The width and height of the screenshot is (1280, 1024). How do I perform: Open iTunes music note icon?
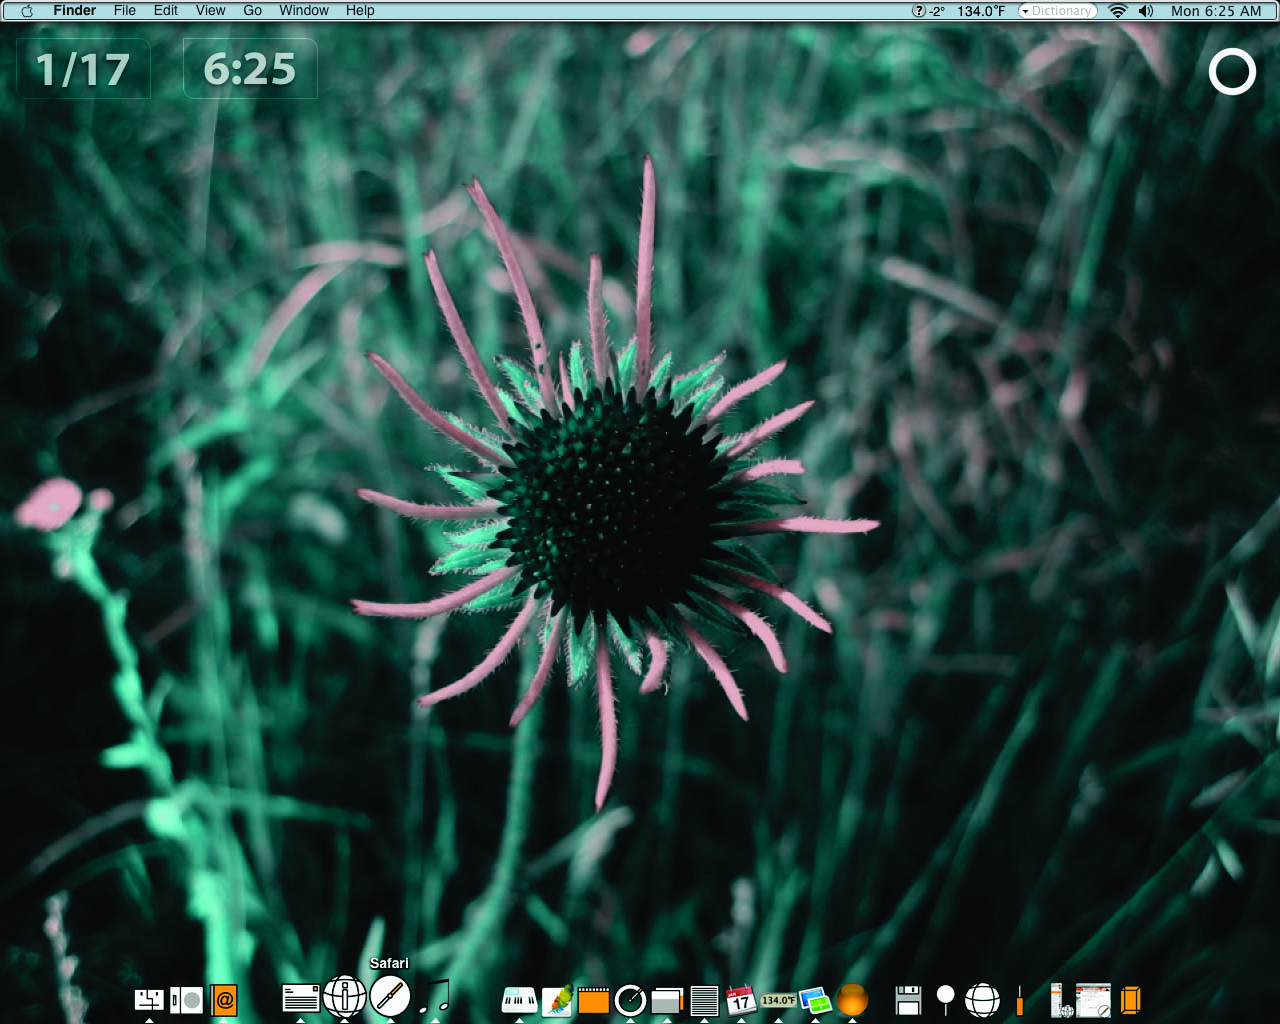435,997
